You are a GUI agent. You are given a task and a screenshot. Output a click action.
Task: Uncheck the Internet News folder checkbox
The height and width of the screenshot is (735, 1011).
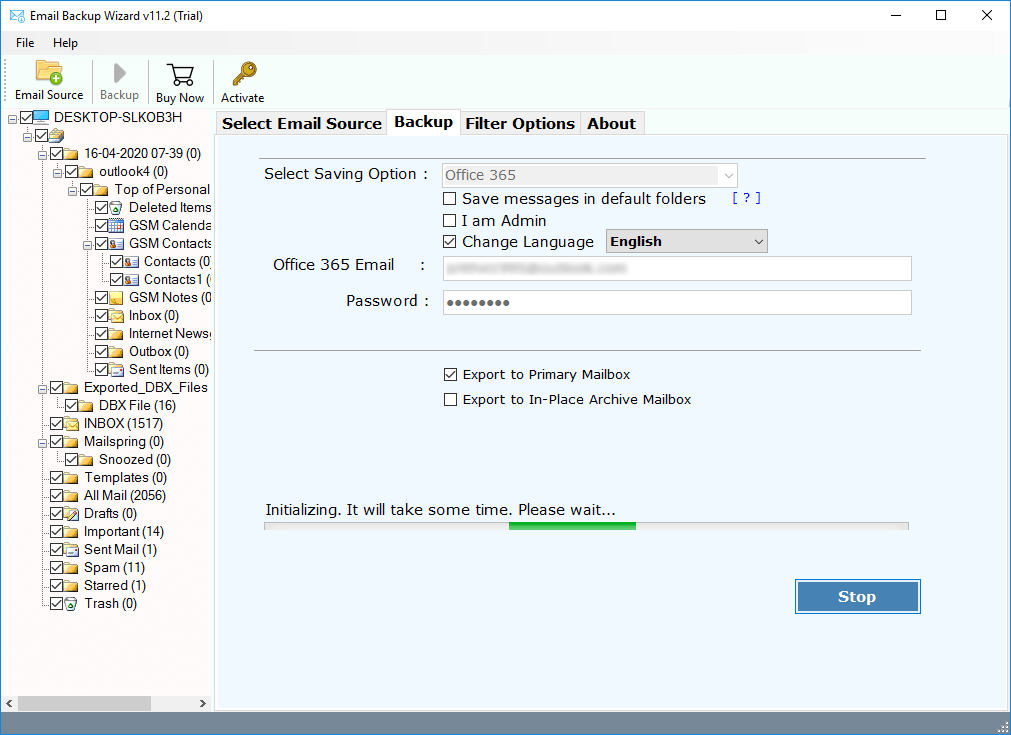[x=101, y=333]
